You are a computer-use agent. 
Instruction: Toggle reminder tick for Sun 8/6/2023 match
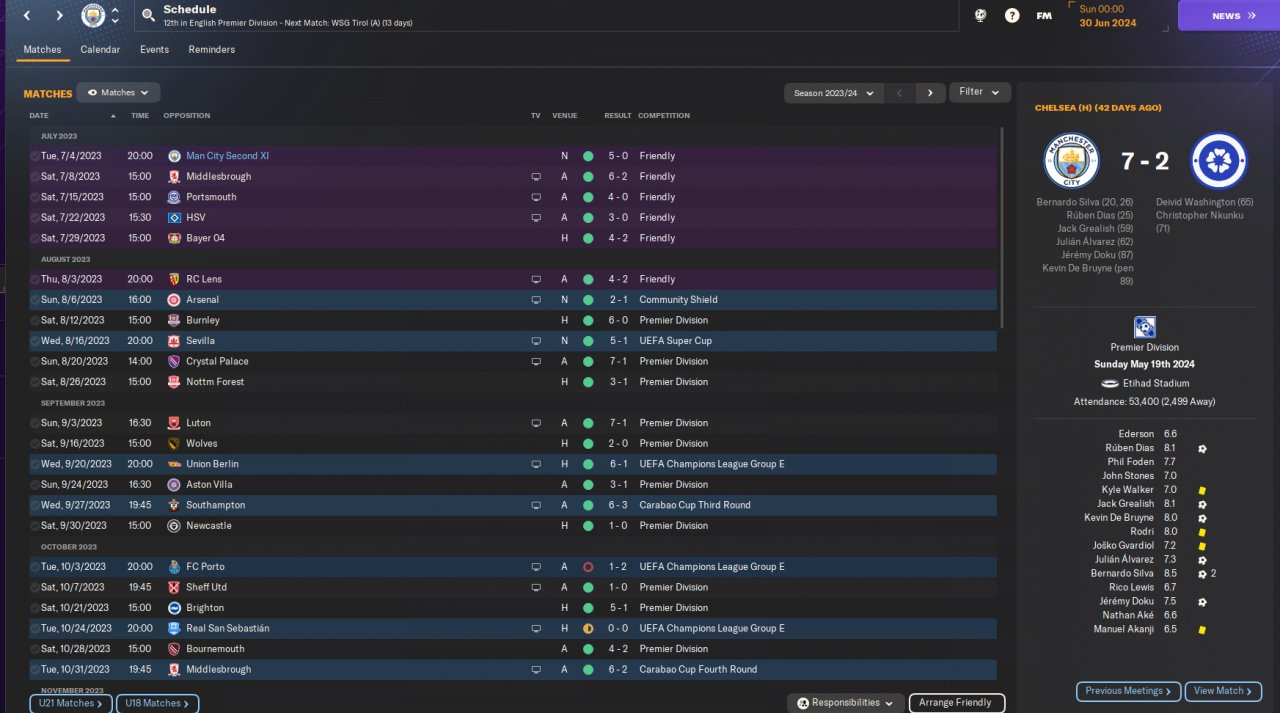[35, 300]
